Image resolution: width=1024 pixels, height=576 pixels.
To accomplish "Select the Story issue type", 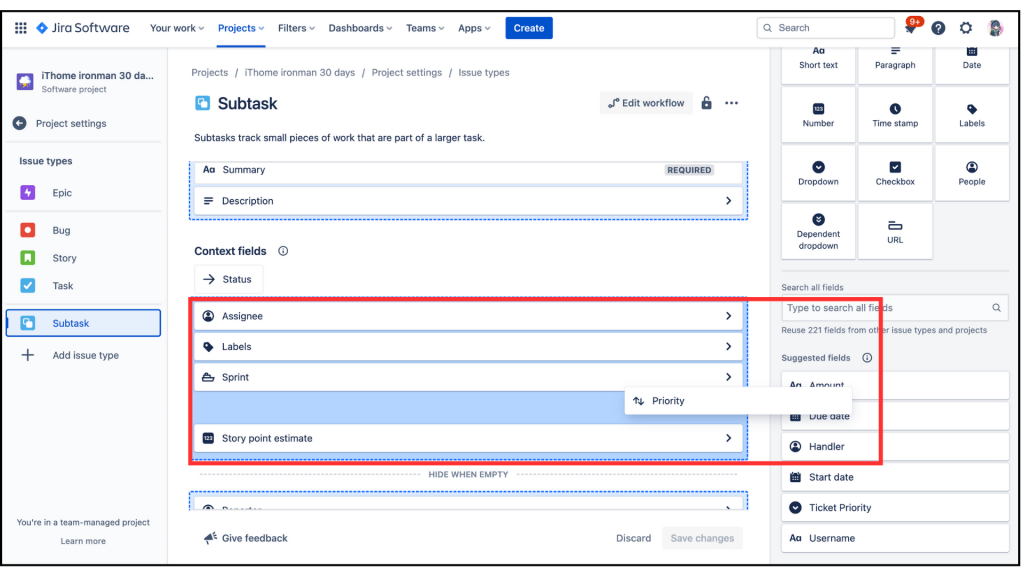I will coord(84,258).
